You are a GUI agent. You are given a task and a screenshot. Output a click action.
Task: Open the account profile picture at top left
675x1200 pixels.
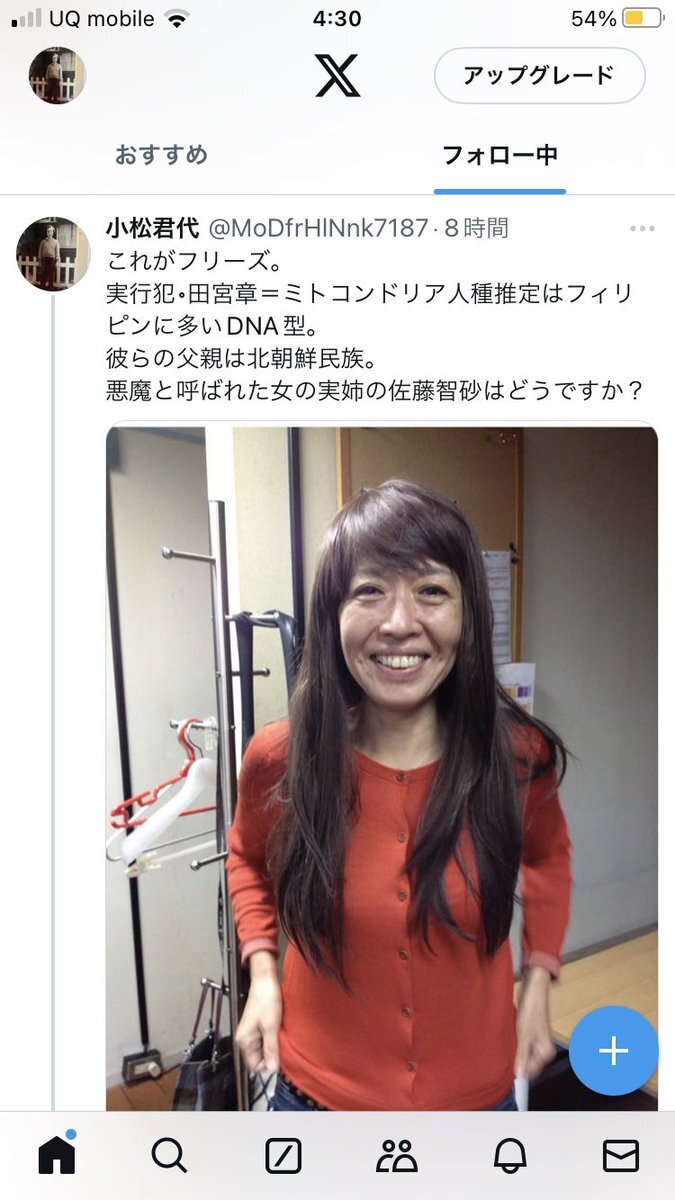click(57, 75)
